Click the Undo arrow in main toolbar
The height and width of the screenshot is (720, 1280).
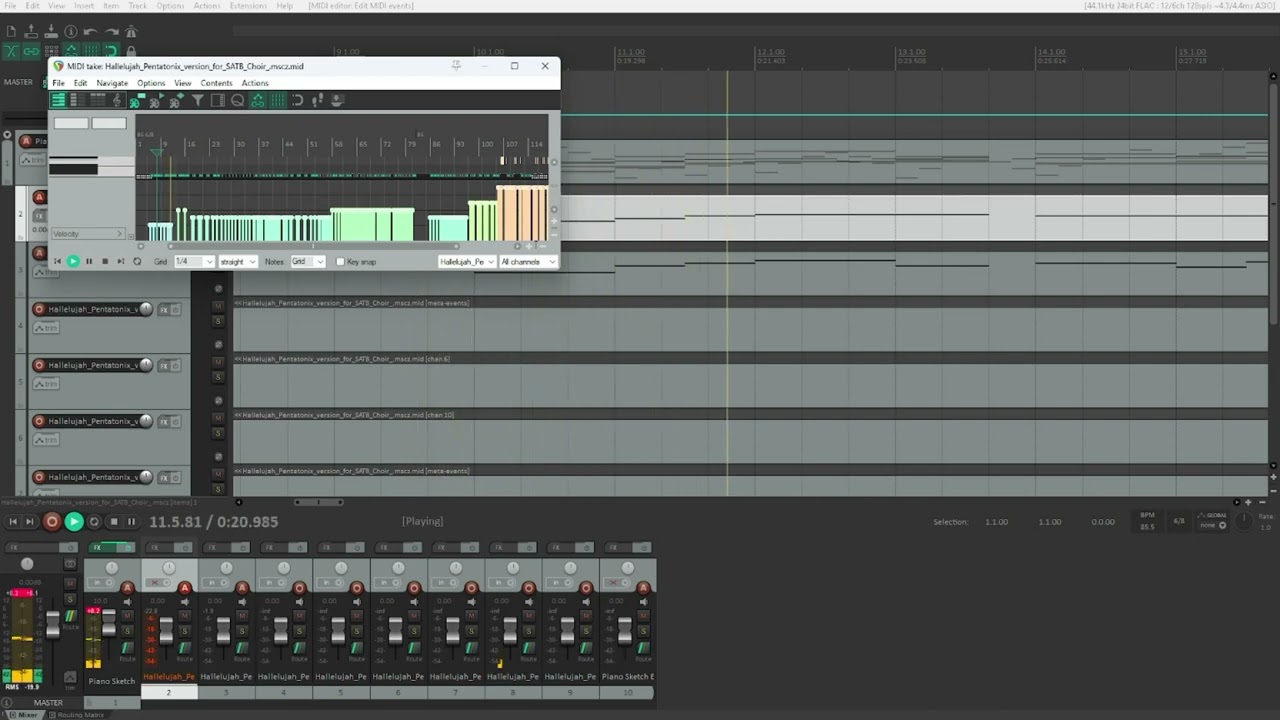click(x=90, y=32)
